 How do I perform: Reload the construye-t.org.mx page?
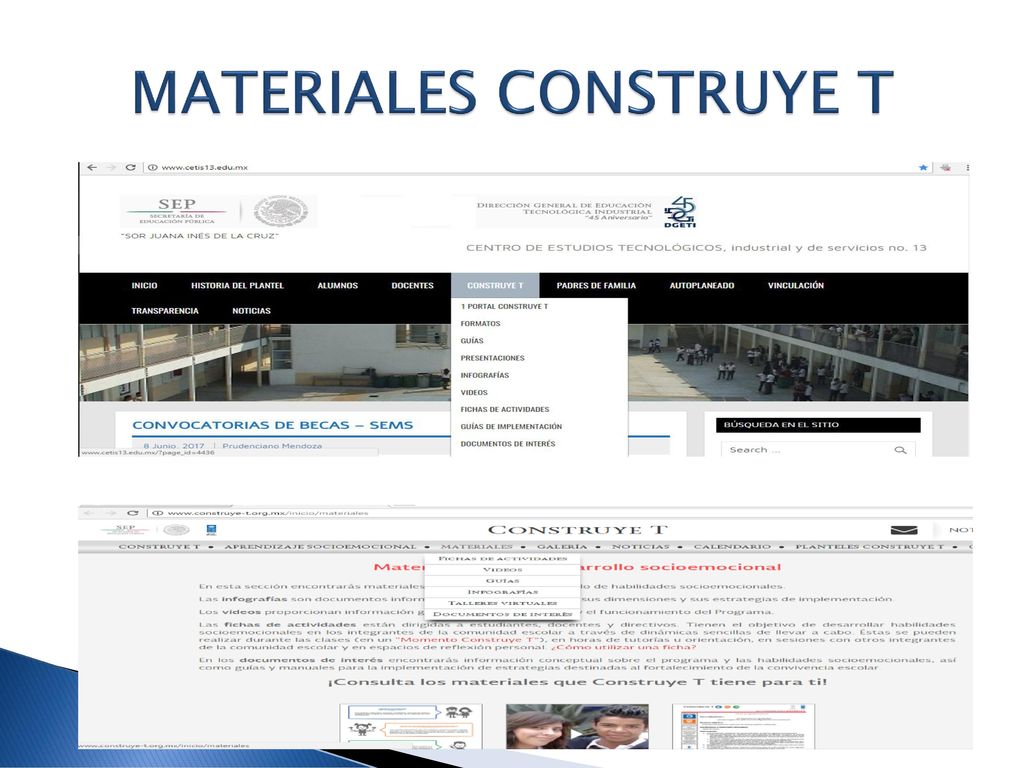133,513
